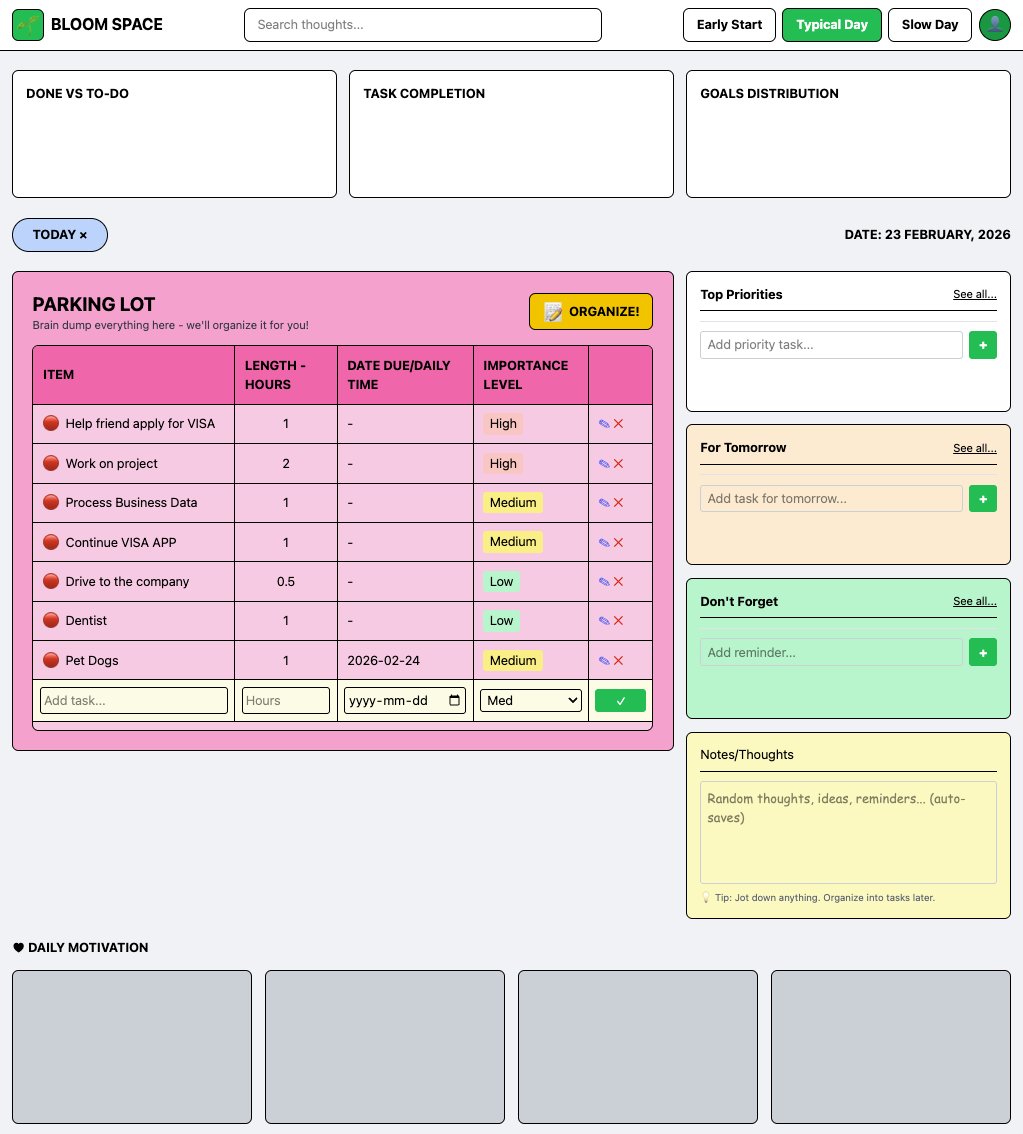Click the ORGANIZE! button
This screenshot has height=1134, width=1023.
click(591, 312)
